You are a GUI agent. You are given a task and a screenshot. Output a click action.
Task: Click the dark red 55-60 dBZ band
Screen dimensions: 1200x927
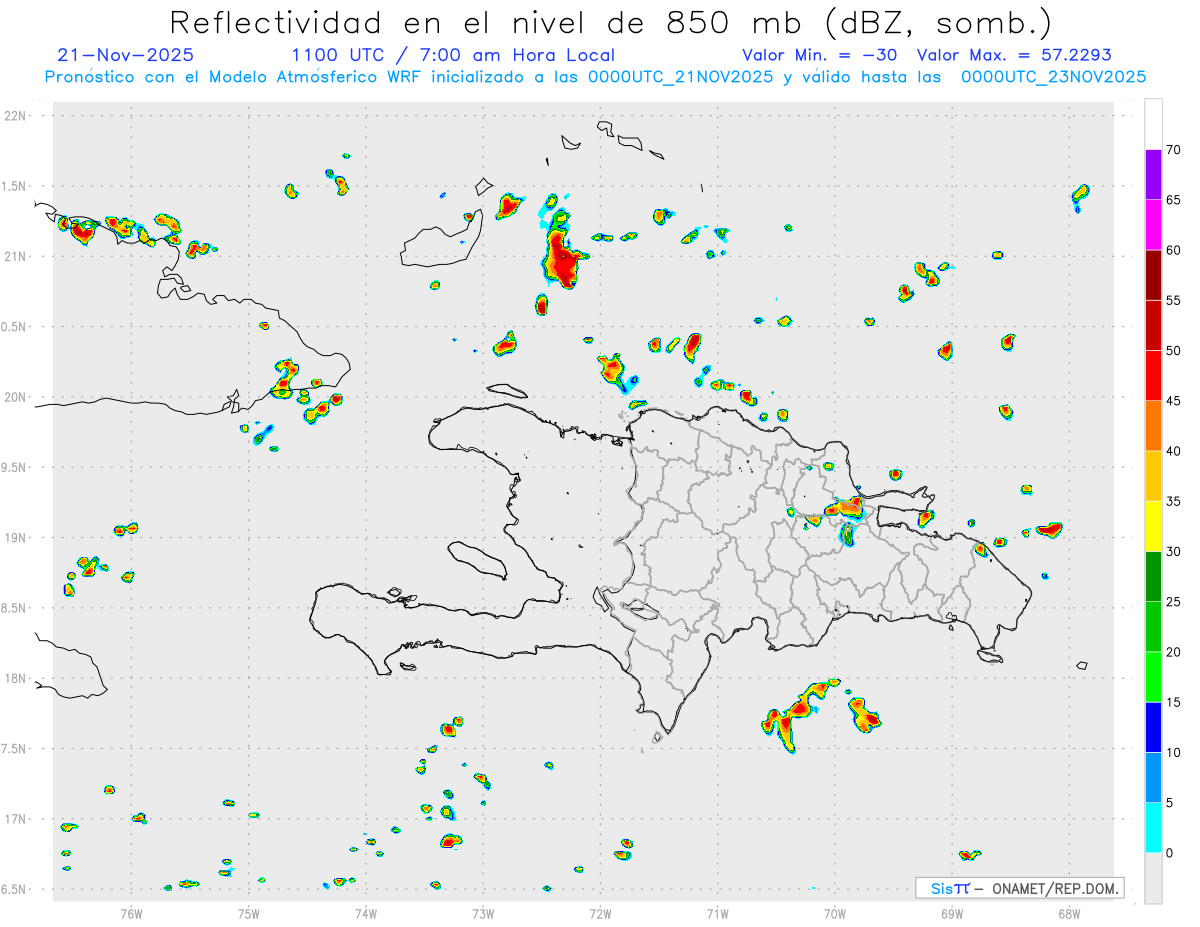click(x=1153, y=275)
